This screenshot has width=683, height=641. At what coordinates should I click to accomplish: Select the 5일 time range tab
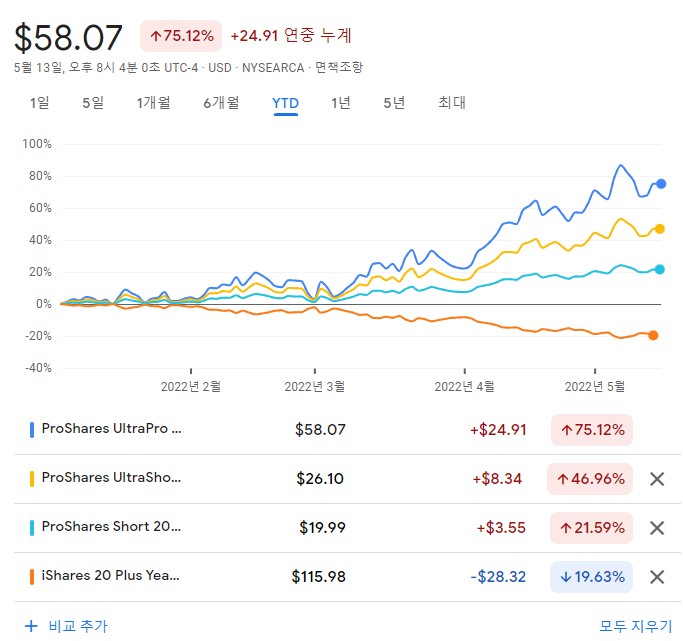(x=93, y=103)
